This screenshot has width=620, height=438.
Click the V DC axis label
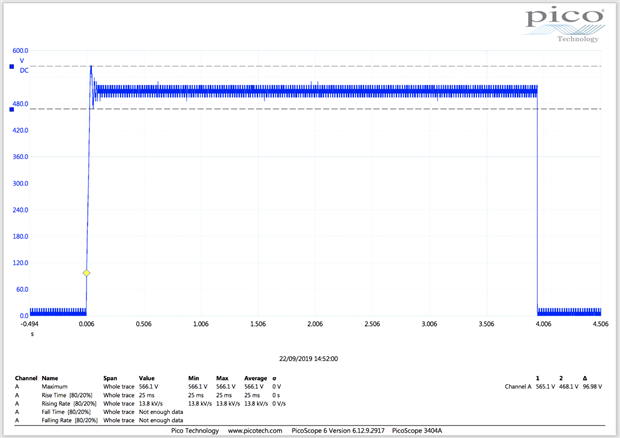tap(24, 66)
